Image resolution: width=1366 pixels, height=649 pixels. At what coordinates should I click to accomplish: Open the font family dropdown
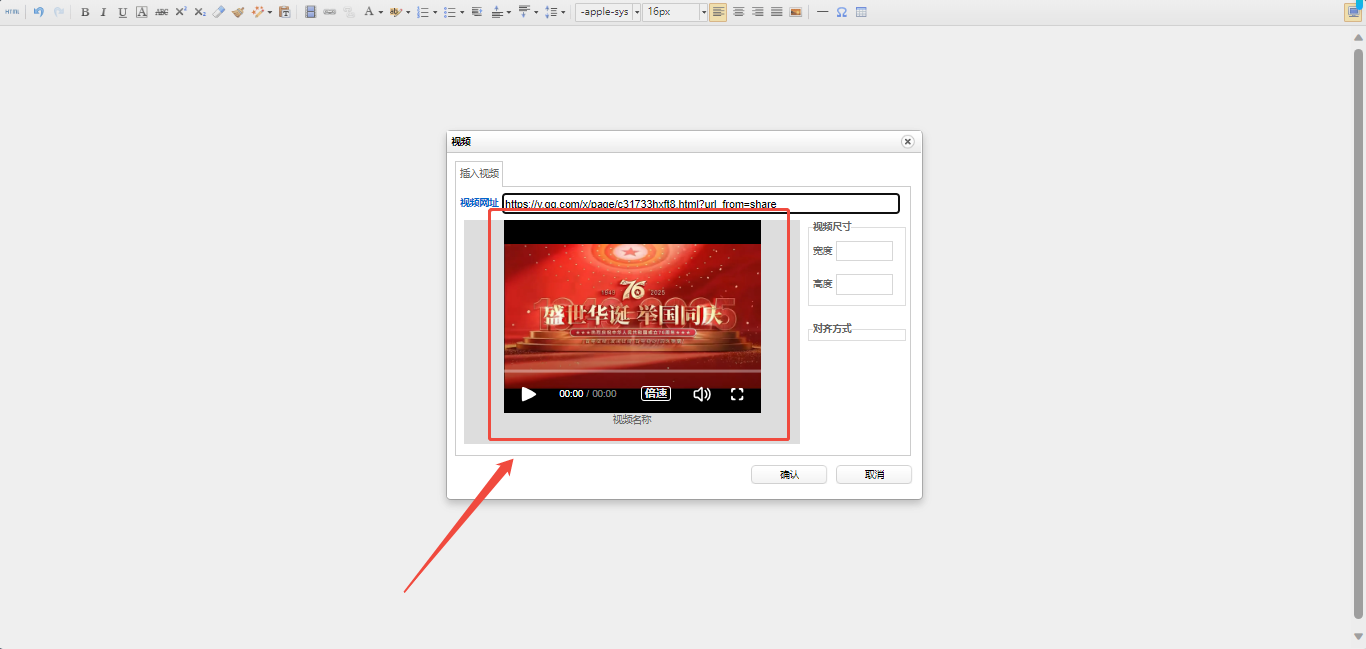608,12
